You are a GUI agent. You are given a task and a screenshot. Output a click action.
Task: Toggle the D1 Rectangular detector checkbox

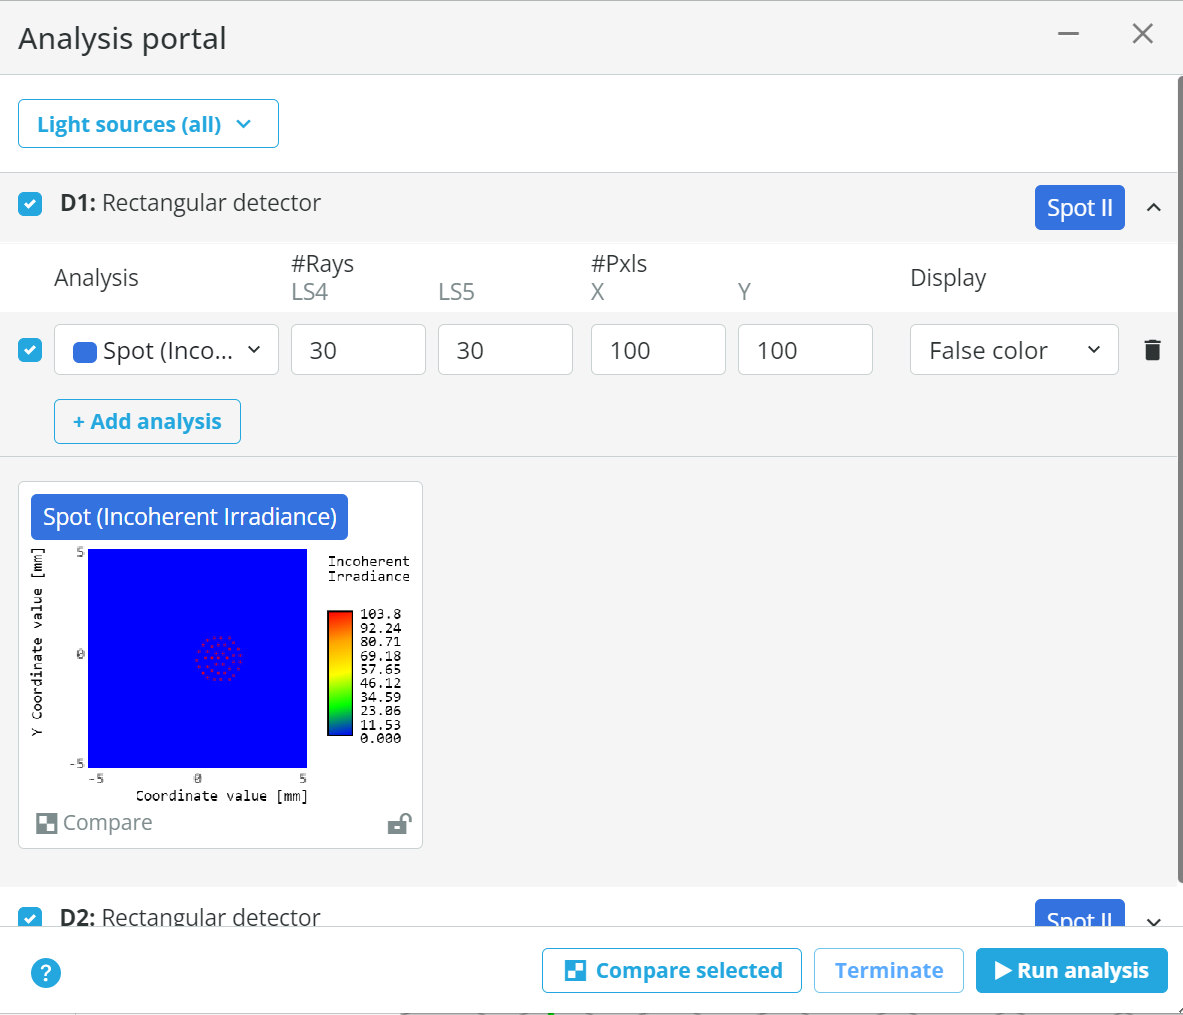tap(30, 204)
